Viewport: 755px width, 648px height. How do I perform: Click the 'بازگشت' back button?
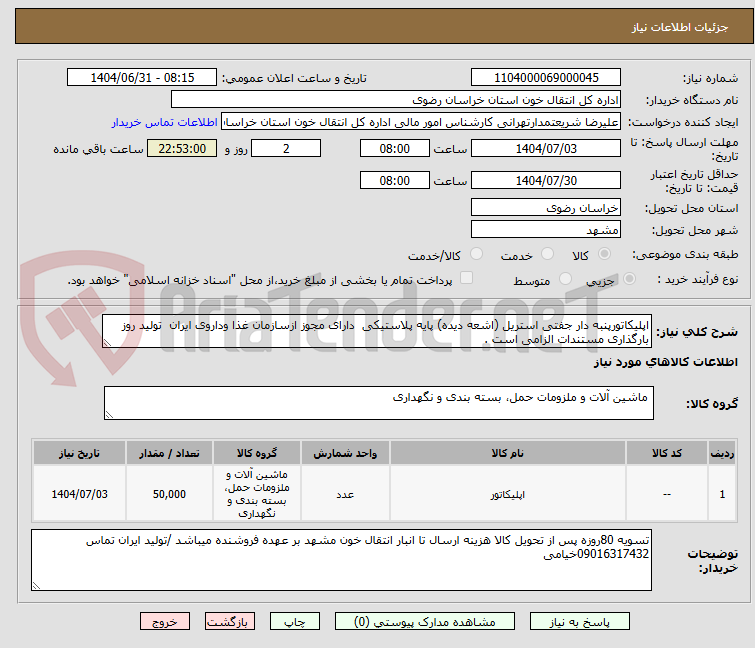click(x=227, y=621)
